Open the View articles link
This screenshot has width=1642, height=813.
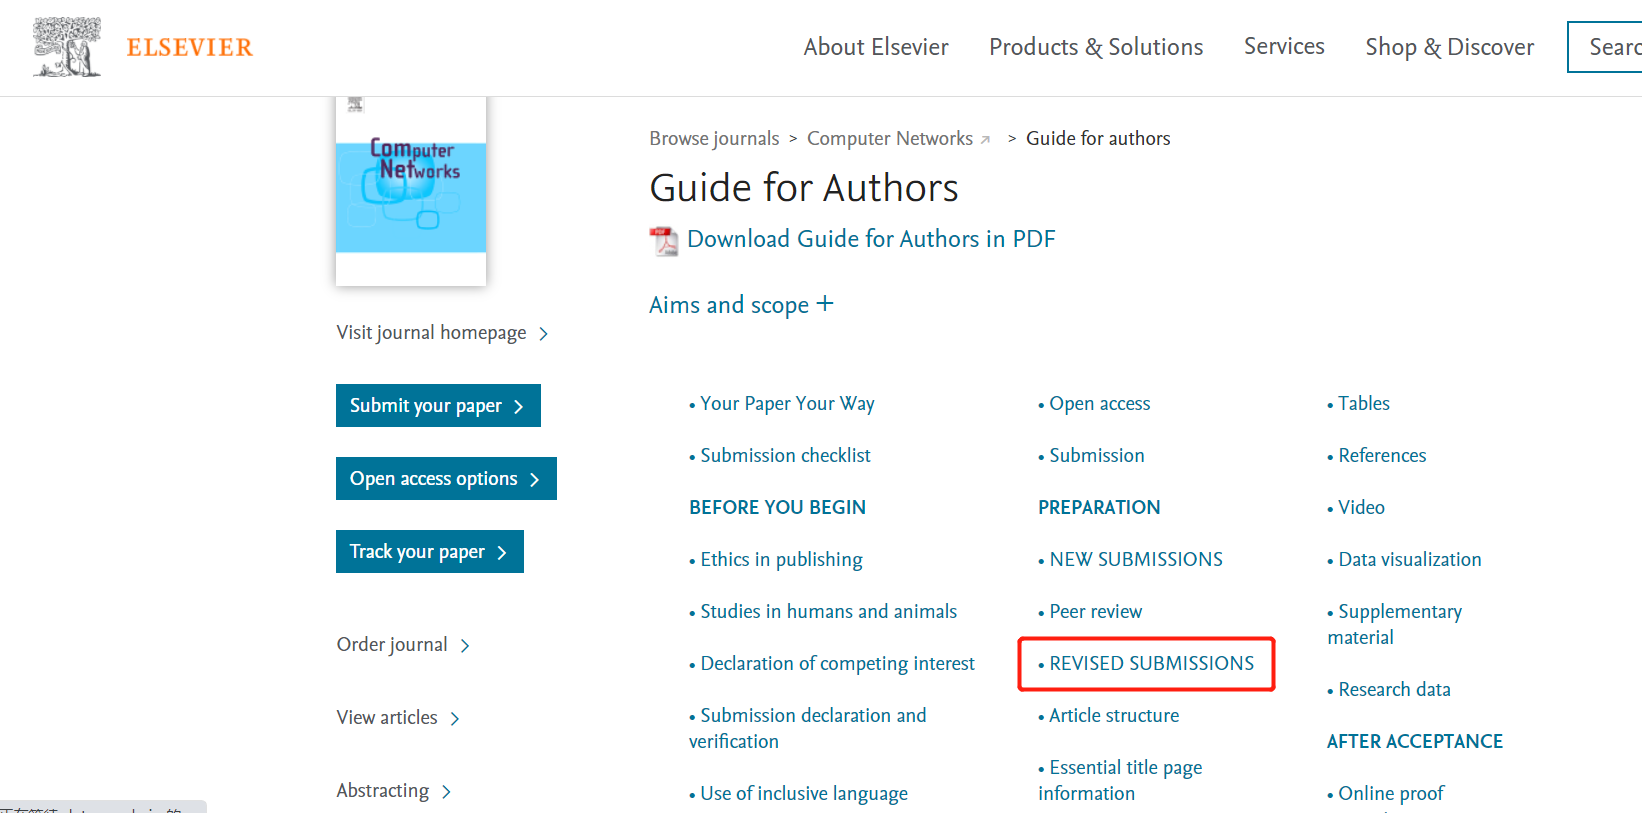pos(387,718)
